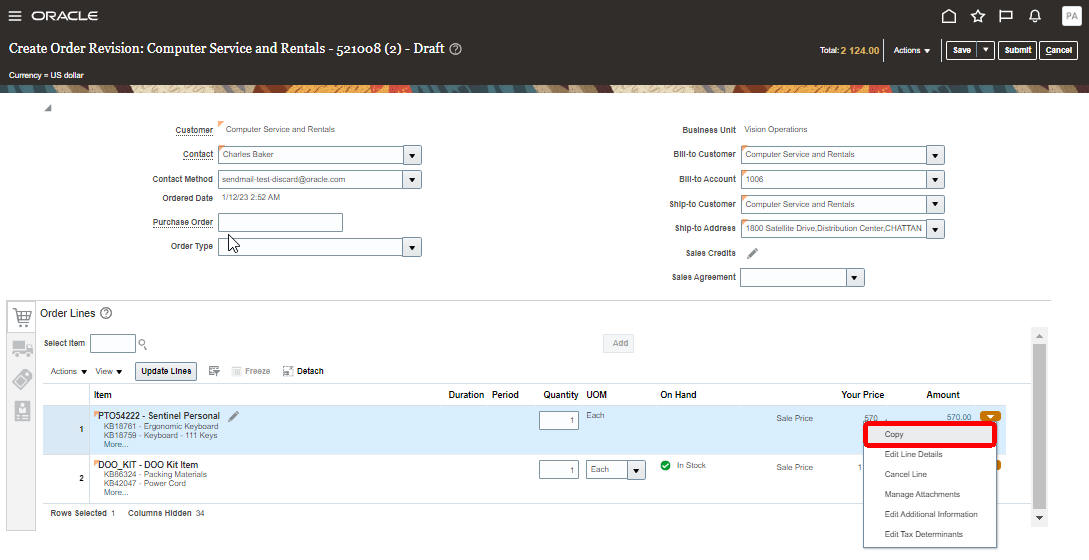Click the Submit button

tap(1017, 50)
